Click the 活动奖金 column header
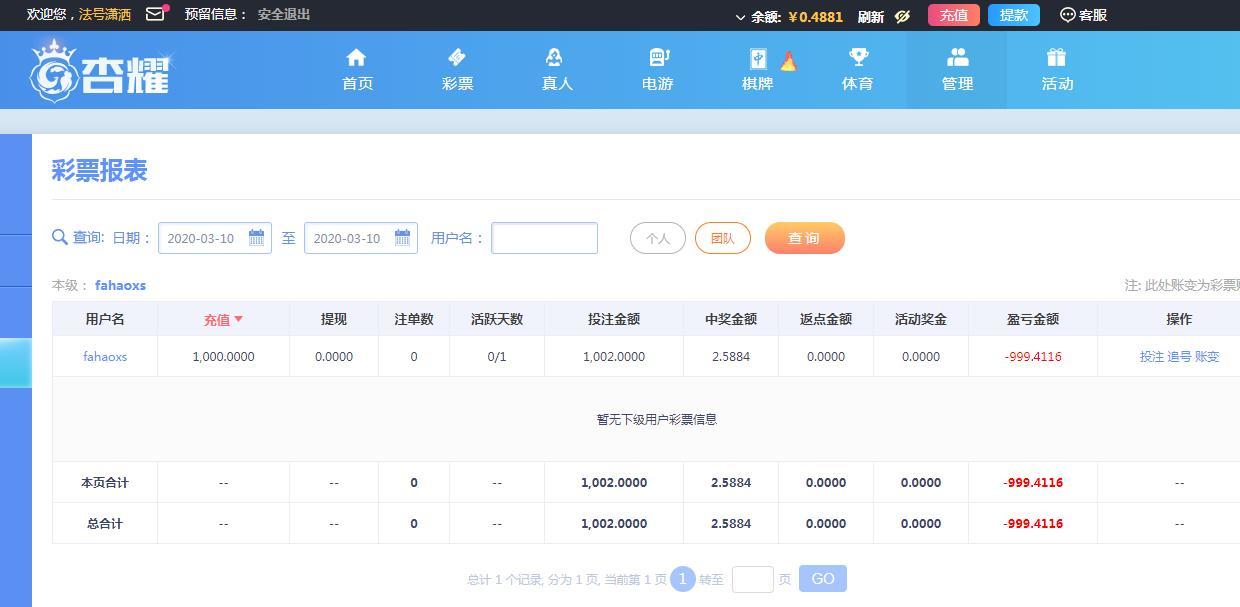The height and width of the screenshot is (607, 1240). pos(921,319)
